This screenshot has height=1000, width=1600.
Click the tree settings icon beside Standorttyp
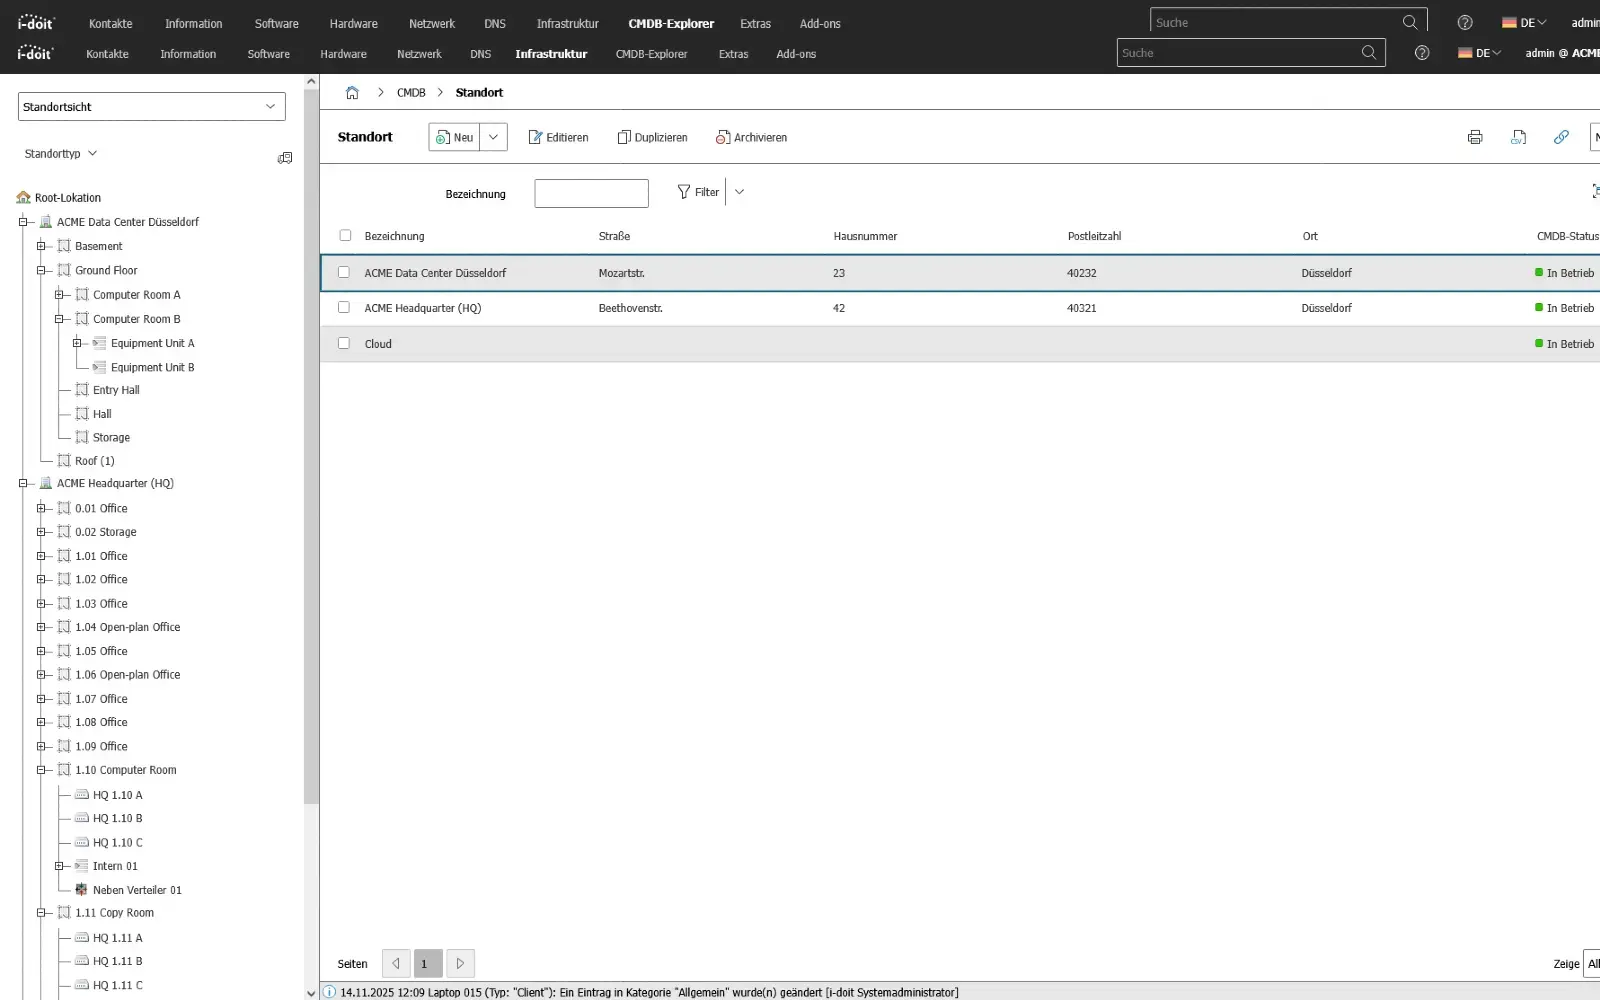[285, 158]
